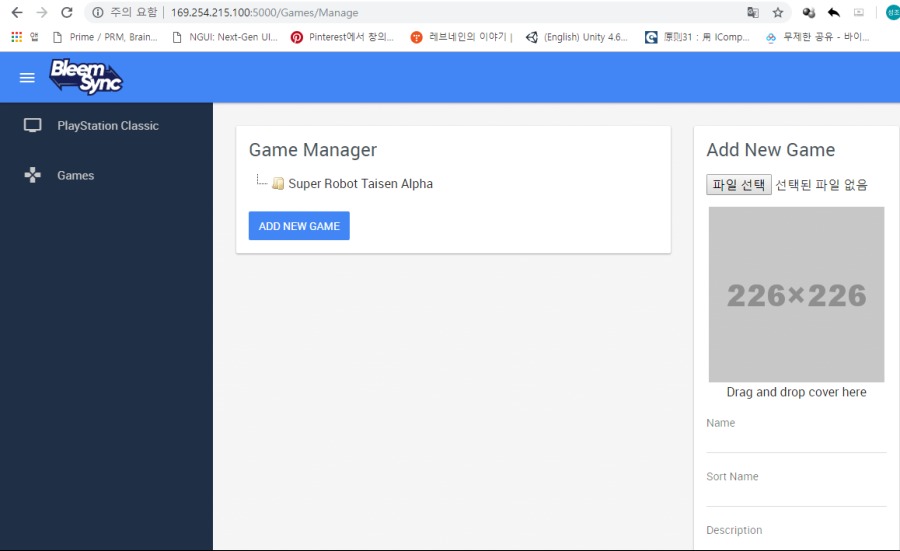This screenshot has width=900, height=551.
Task: Reload the page with the refresh icon
Action: pos(67,12)
